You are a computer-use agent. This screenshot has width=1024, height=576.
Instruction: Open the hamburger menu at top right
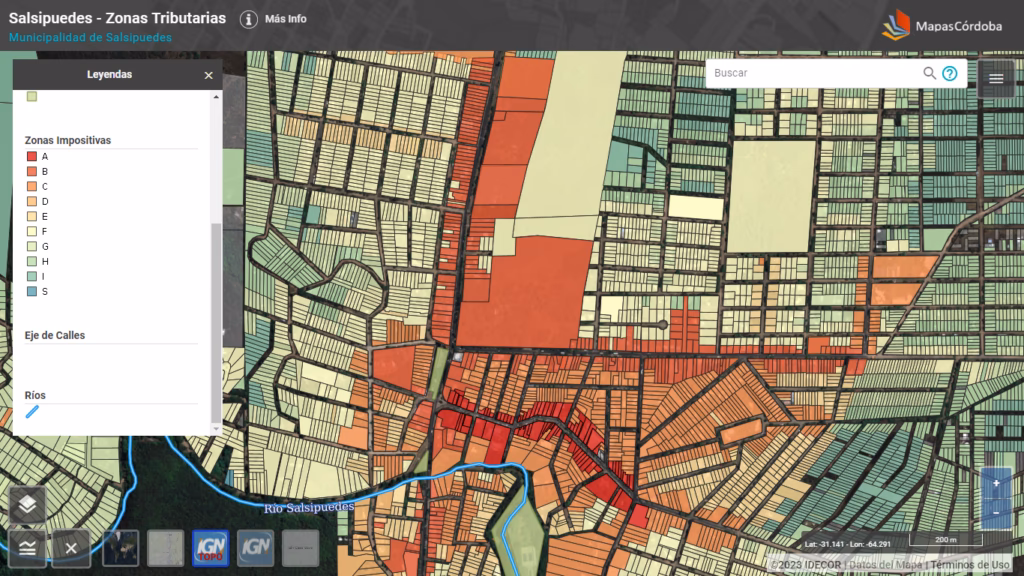point(996,78)
